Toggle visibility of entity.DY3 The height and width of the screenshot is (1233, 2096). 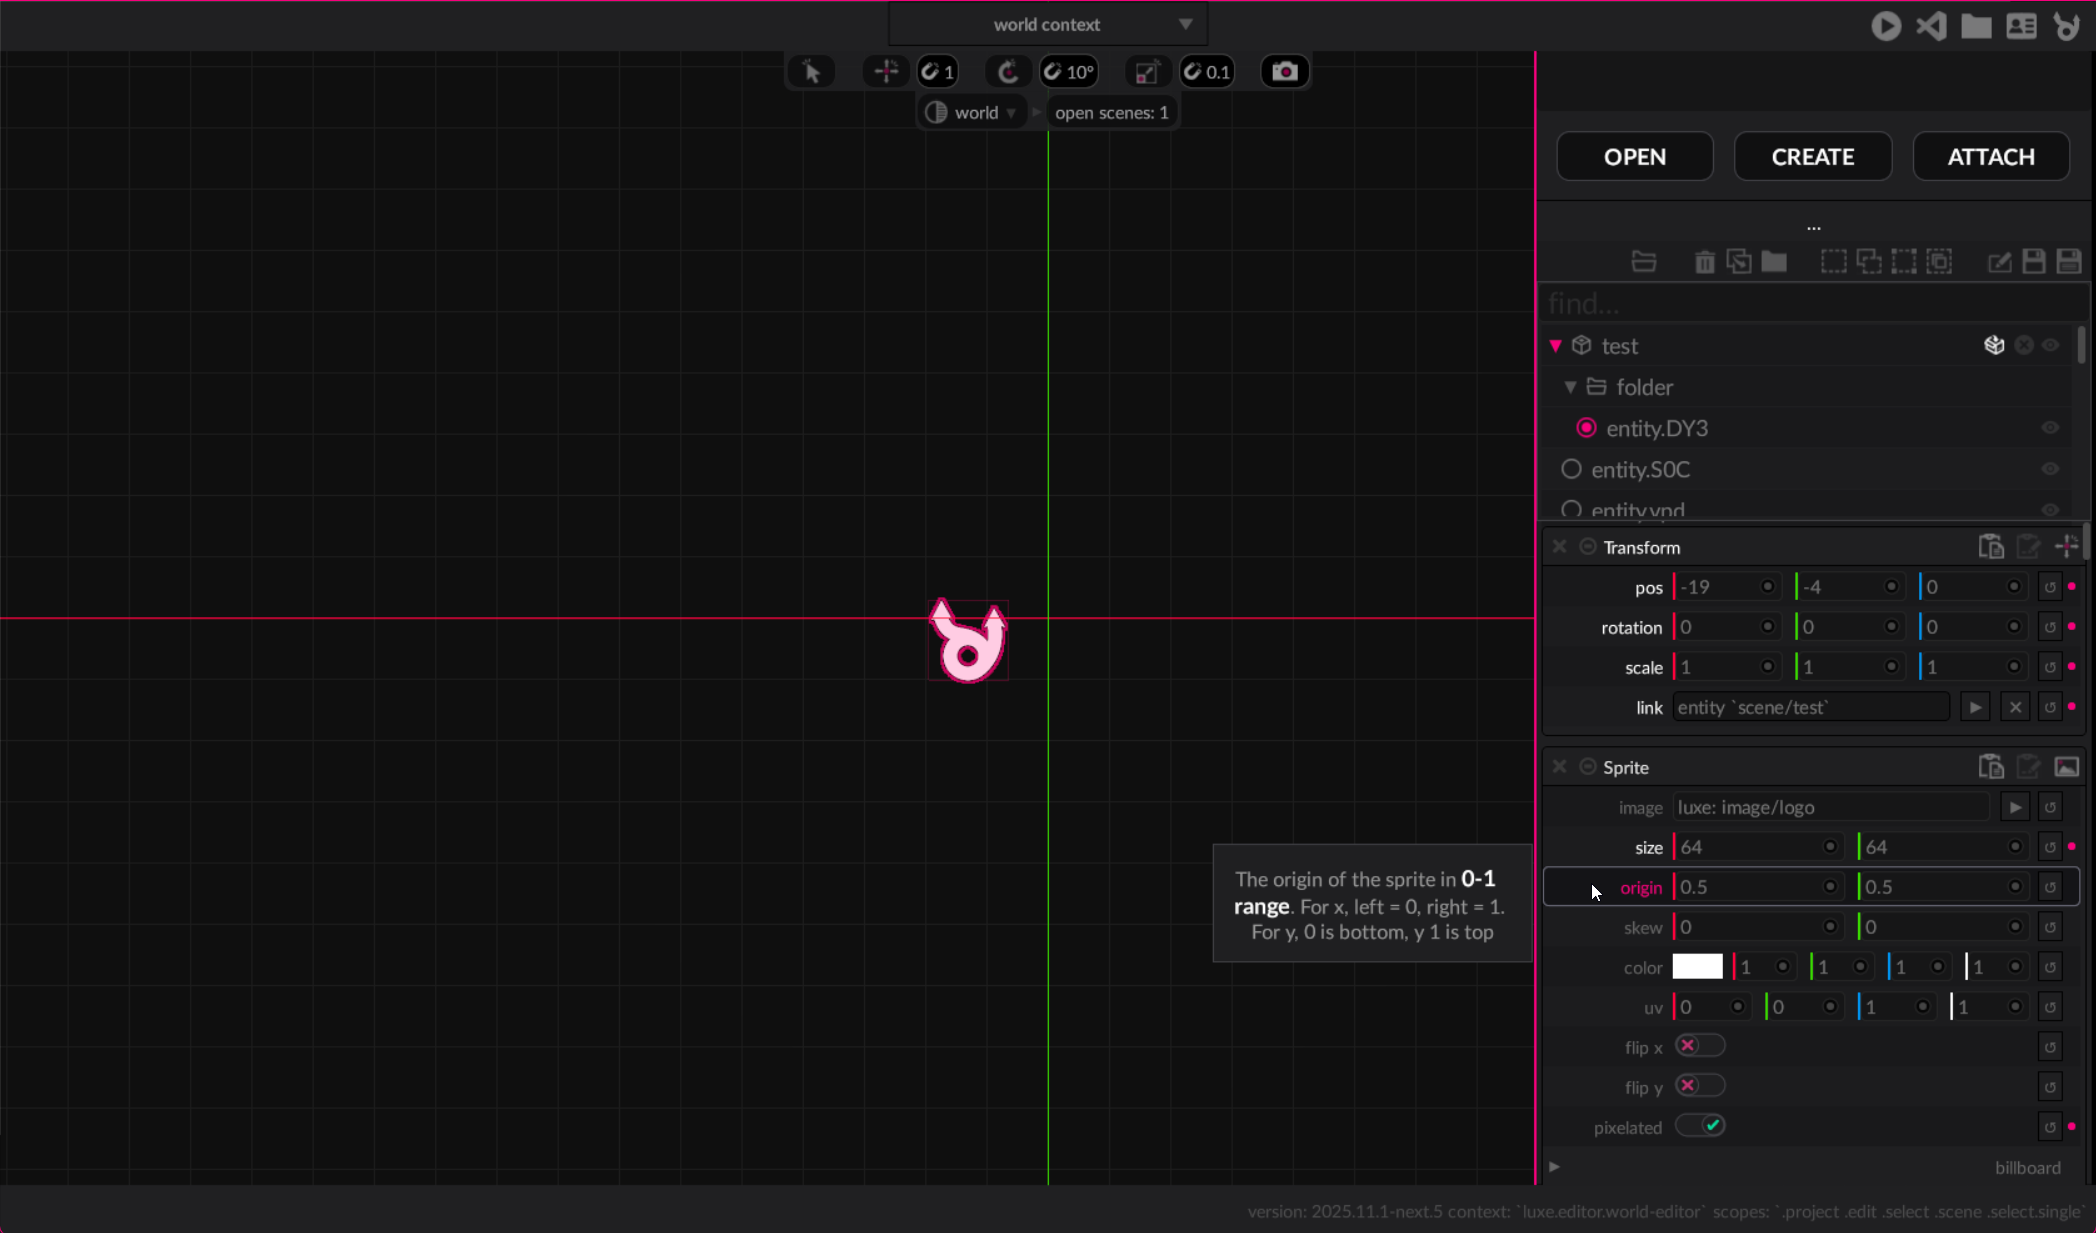[x=2050, y=428]
